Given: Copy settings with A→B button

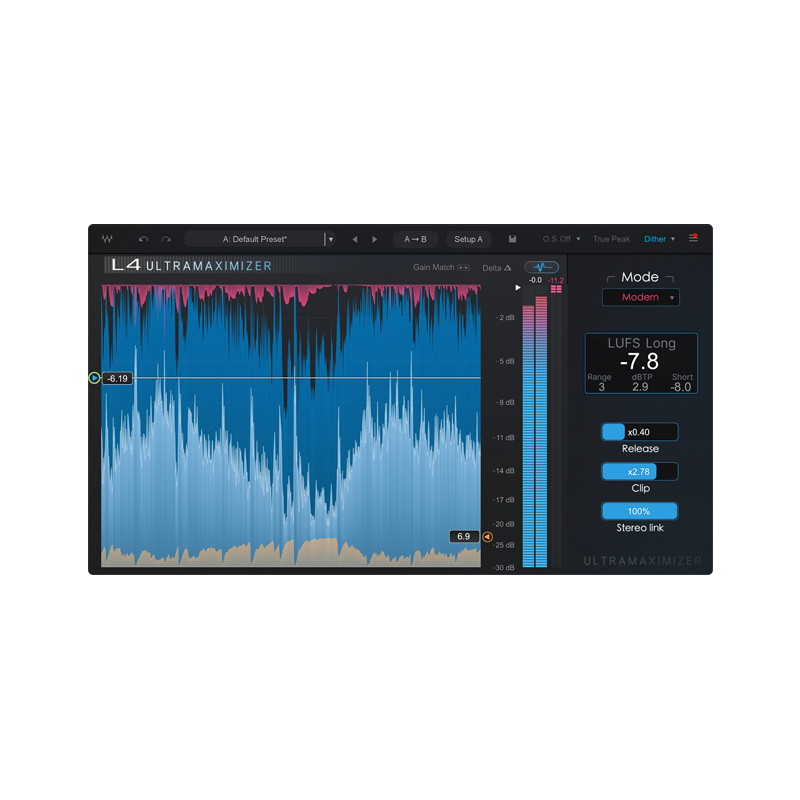Looking at the screenshot, I should coord(415,240).
